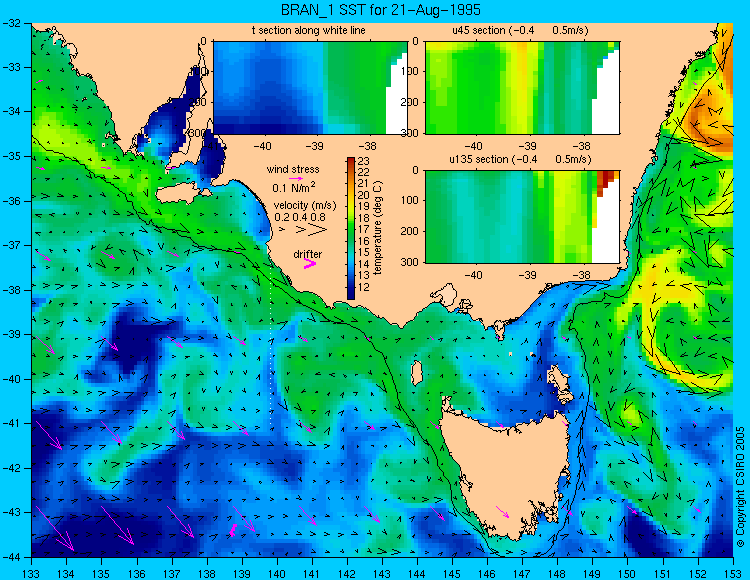
Task: Click the title BRAN_1 SST for 21-Aug-1995
Action: tap(380, 10)
